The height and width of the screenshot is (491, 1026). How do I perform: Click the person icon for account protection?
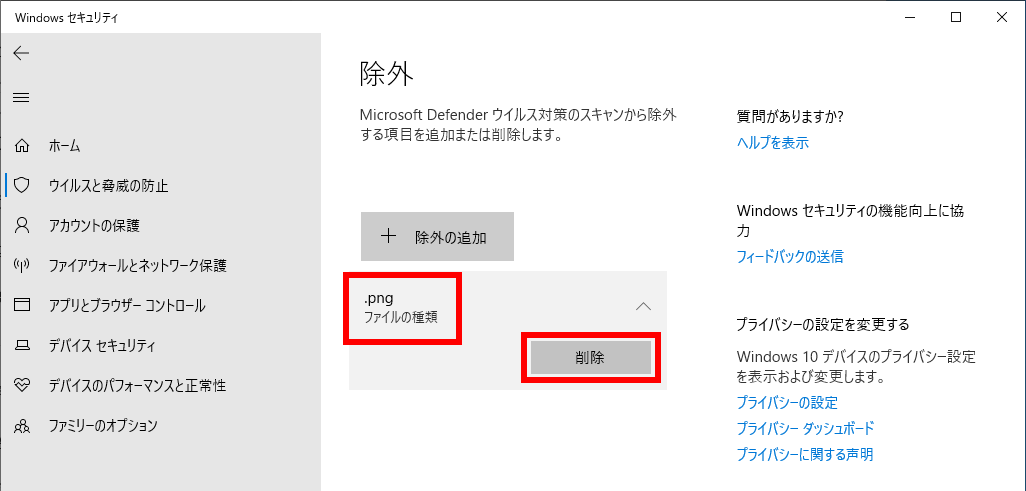22,226
